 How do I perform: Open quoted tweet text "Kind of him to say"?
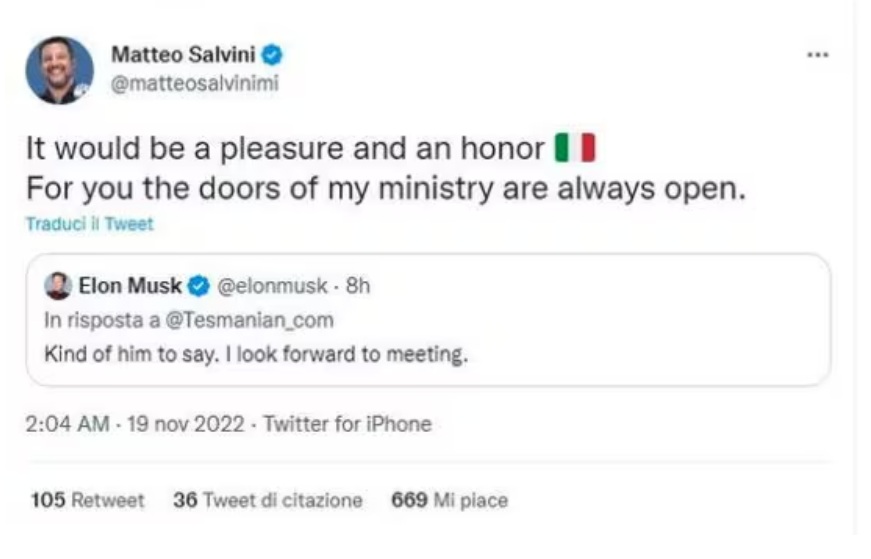[256, 354]
